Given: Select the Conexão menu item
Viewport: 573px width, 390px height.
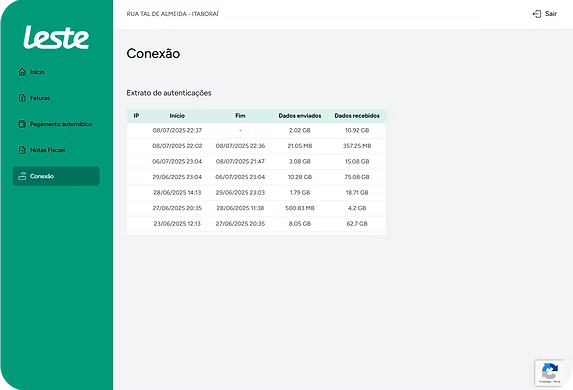Looking at the screenshot, I should pyautogui.click(x=56, y=176).
